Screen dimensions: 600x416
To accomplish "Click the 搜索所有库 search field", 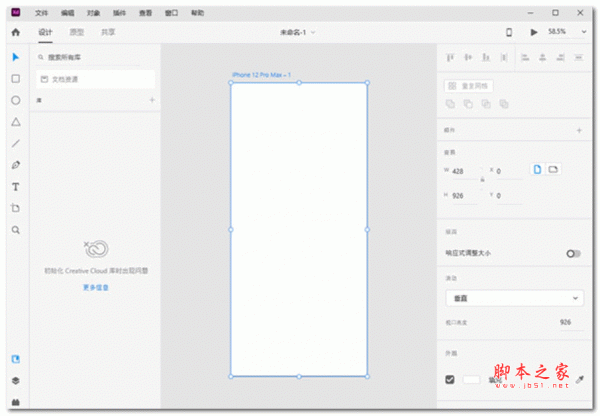I will pyautogui.click(x=89, y=57).
